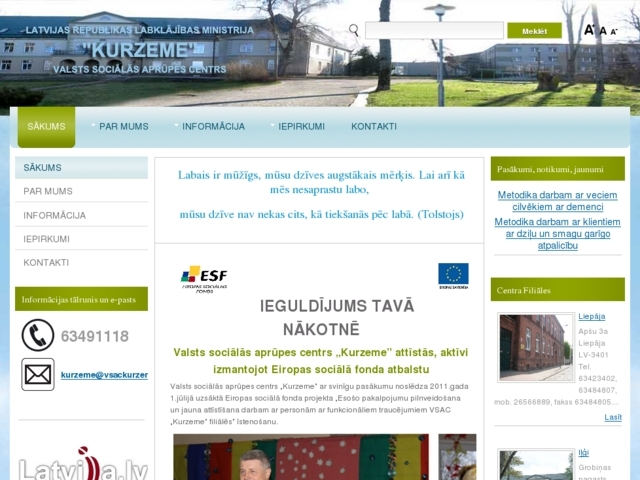
Task: Expand the INFORMĀCIJA dropdown arrow
Action: (176, 125)
